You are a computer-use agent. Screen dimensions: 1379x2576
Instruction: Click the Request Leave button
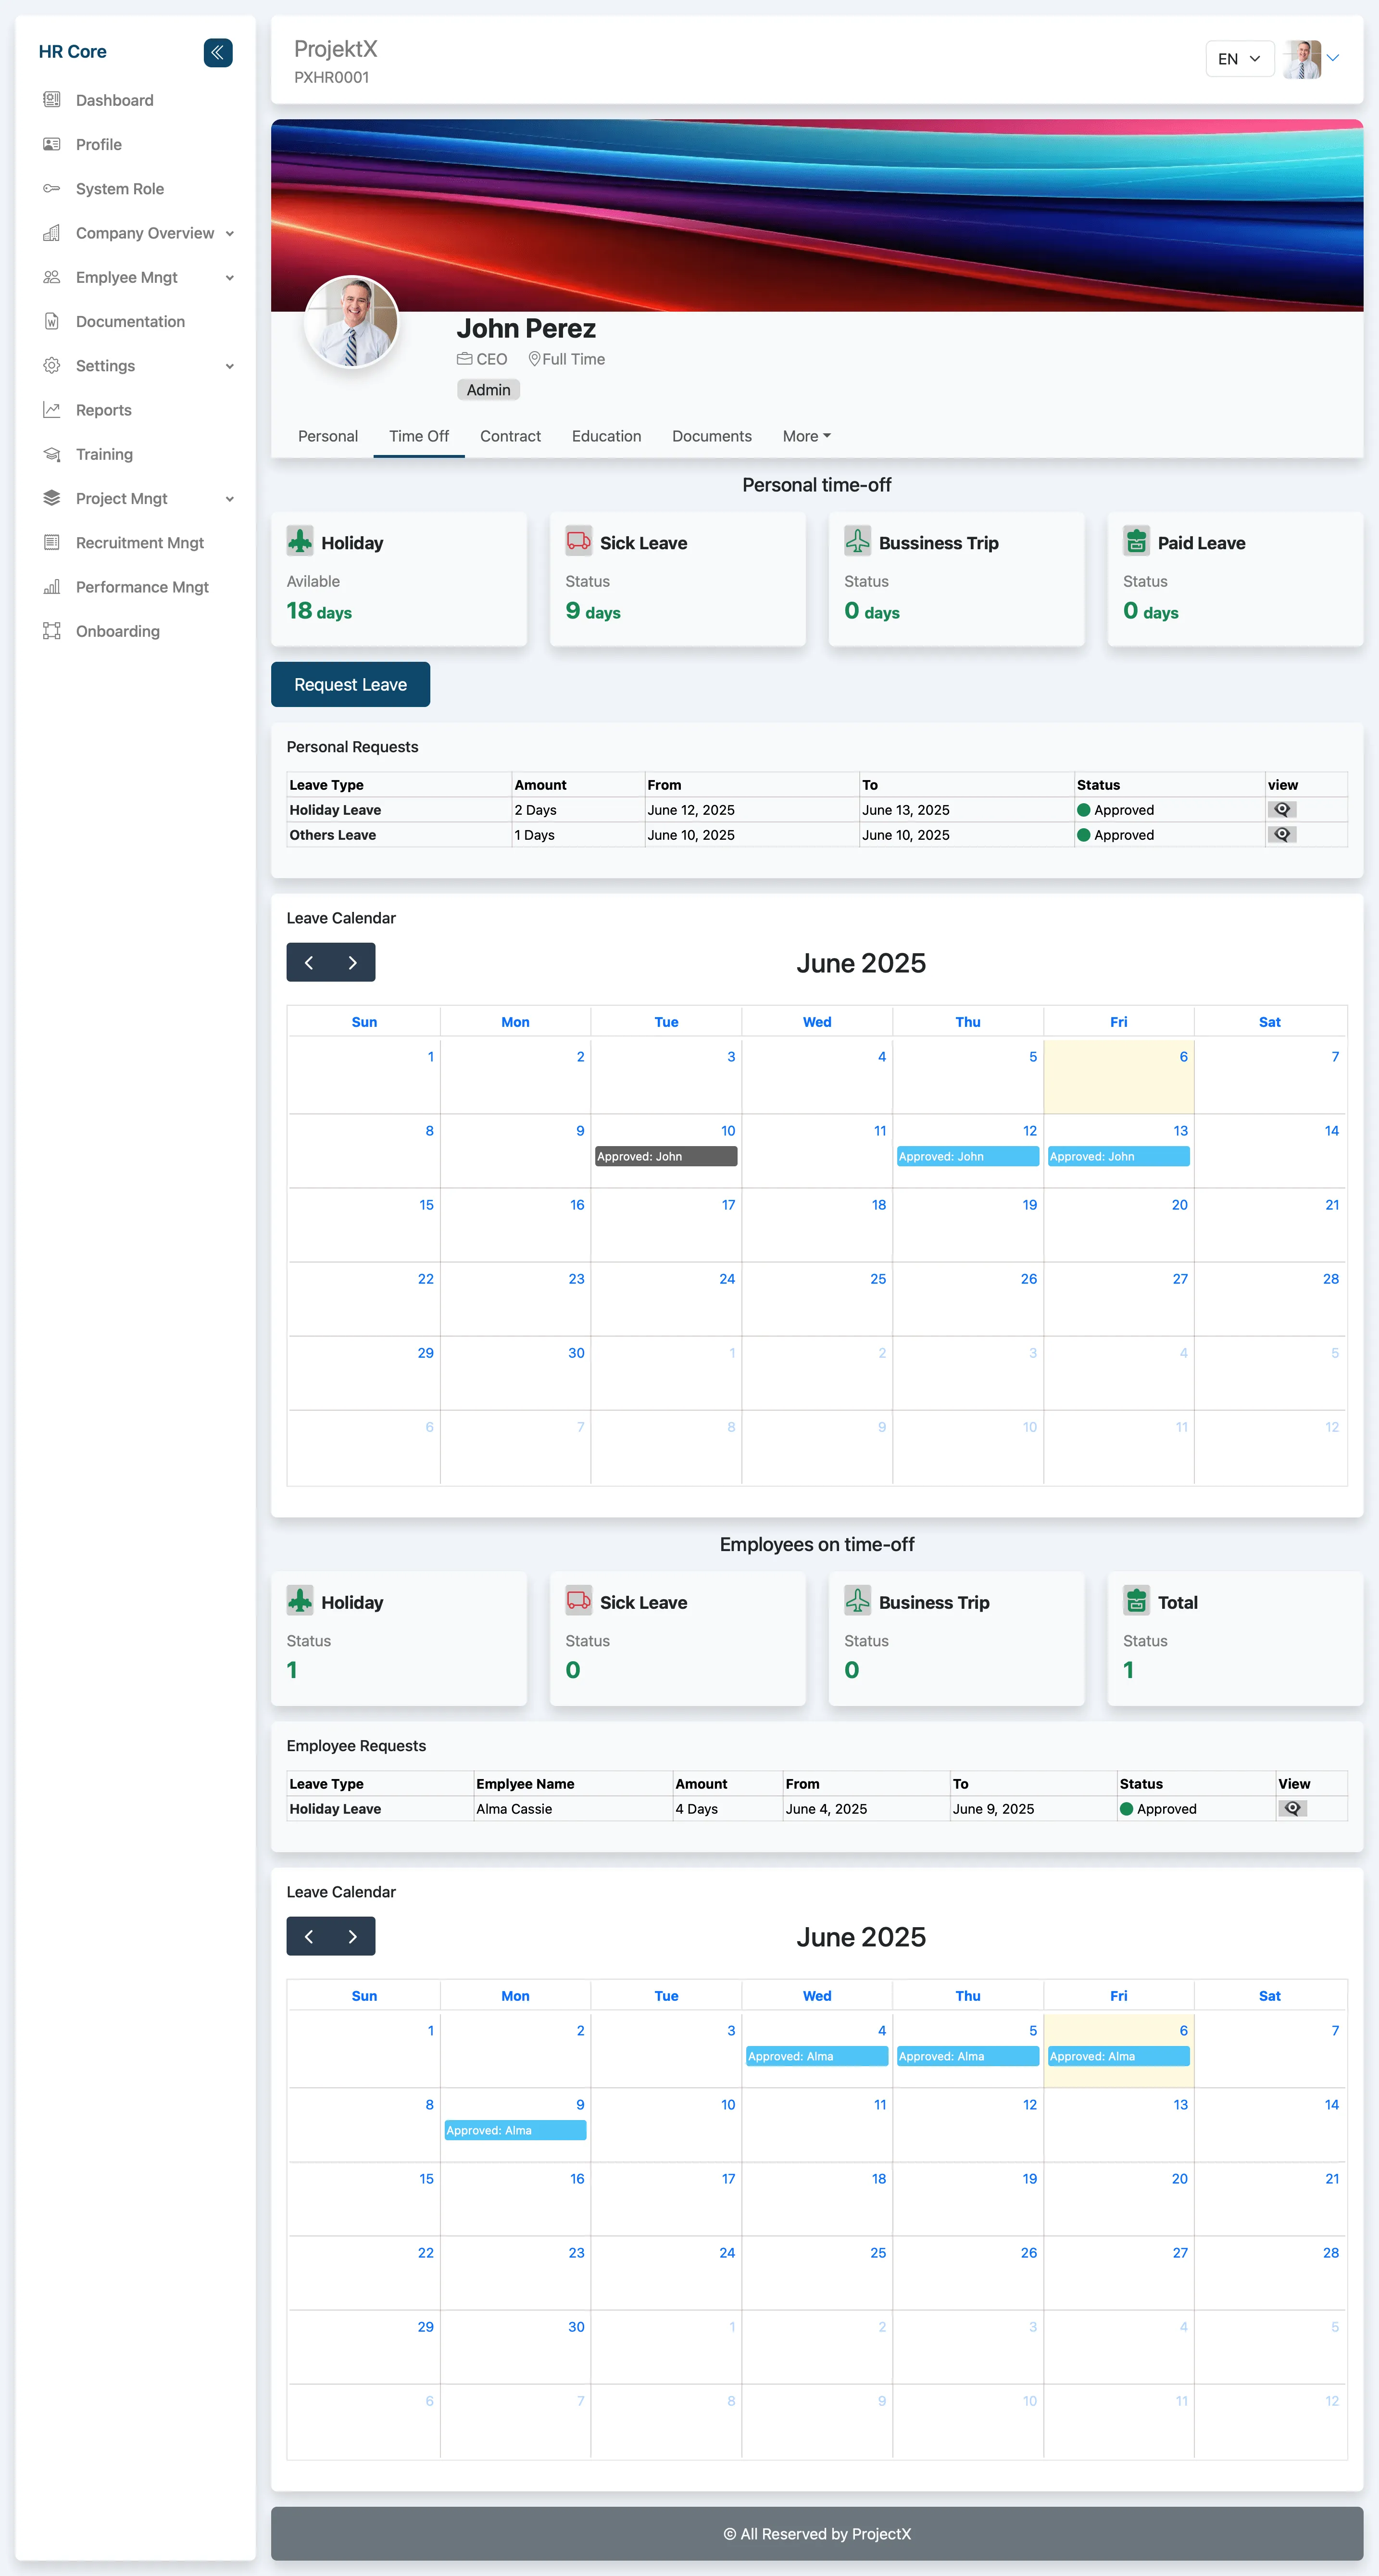point(350,684)
